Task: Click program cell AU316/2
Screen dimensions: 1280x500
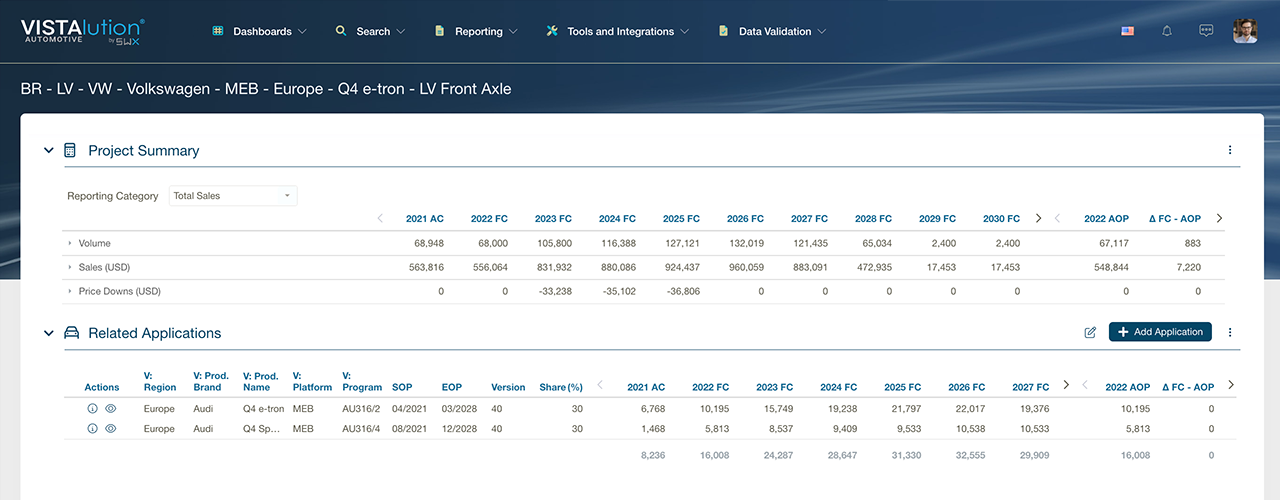Action: 362,409
